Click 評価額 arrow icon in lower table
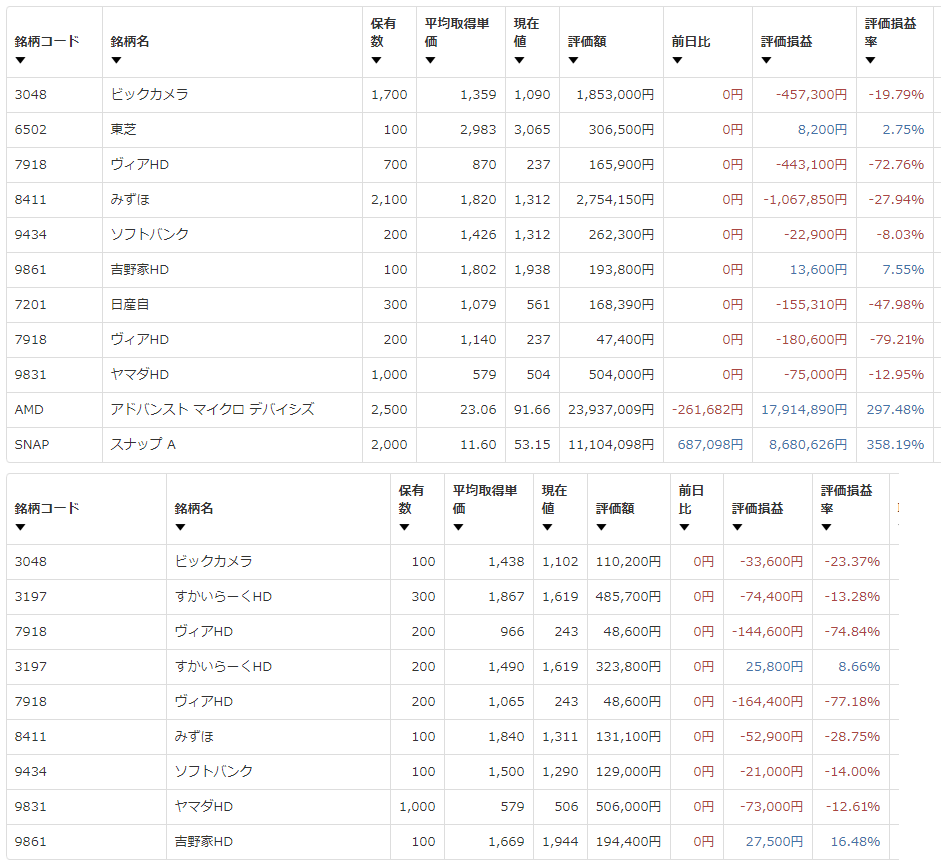This screenshot has height=861, width=941. click(601, 527)
